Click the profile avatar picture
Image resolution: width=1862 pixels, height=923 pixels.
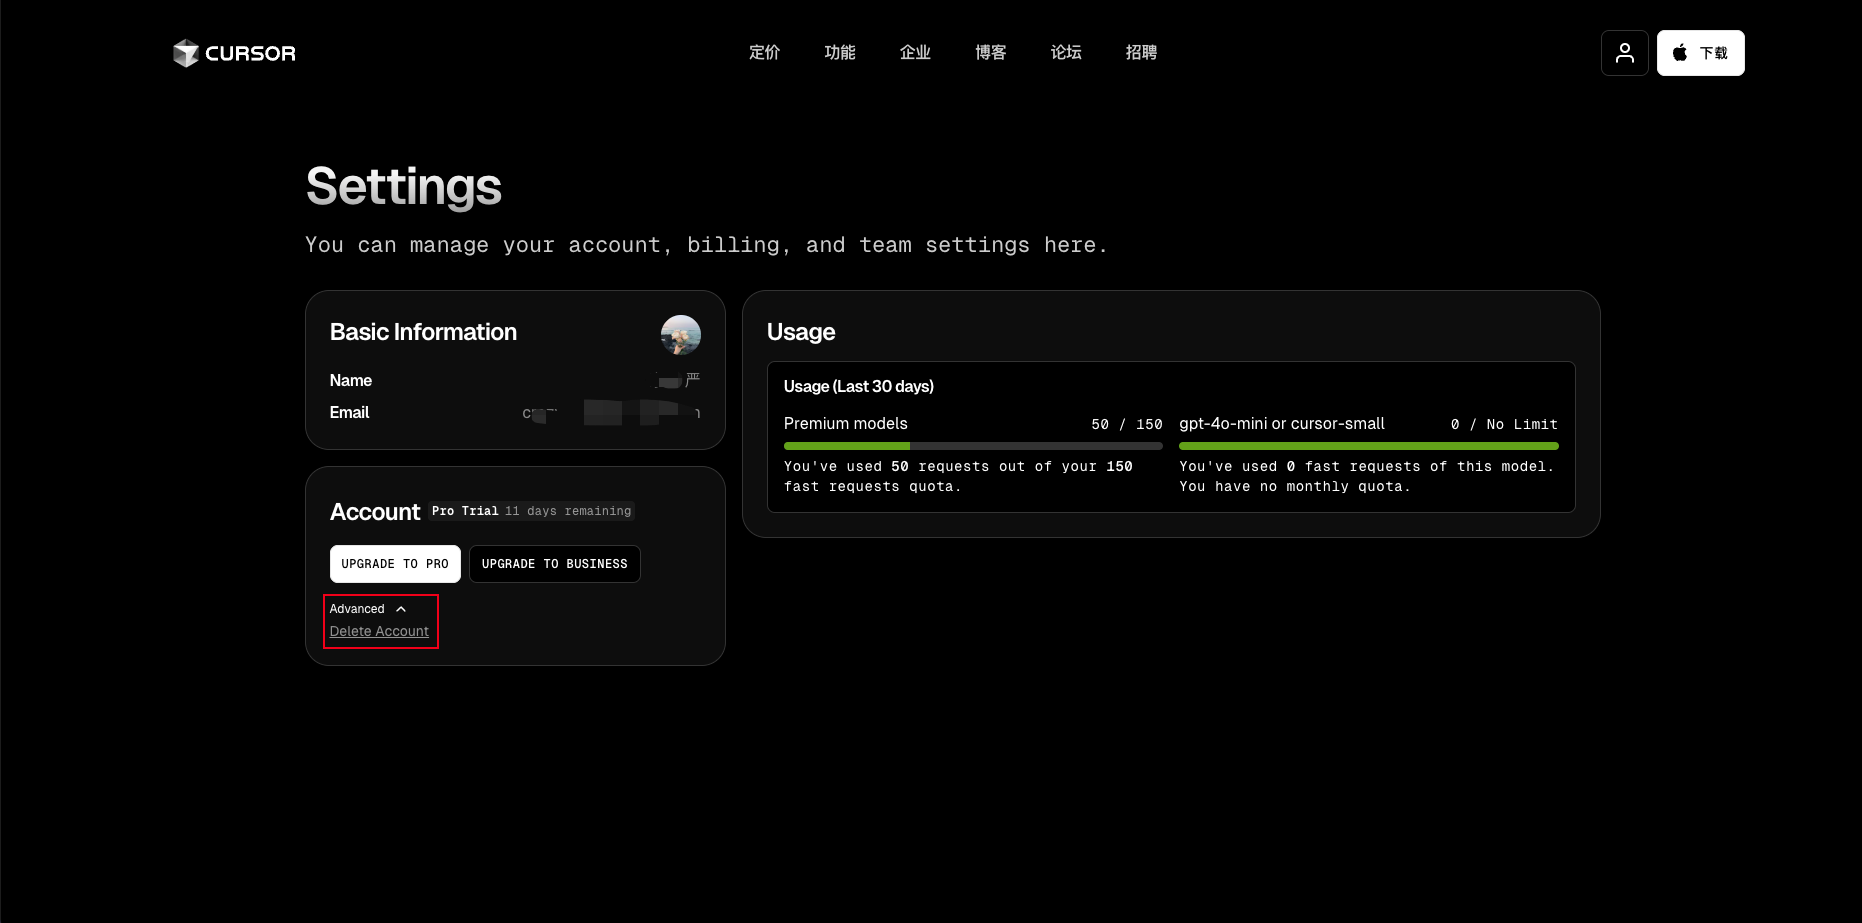[x=680, y=335]
